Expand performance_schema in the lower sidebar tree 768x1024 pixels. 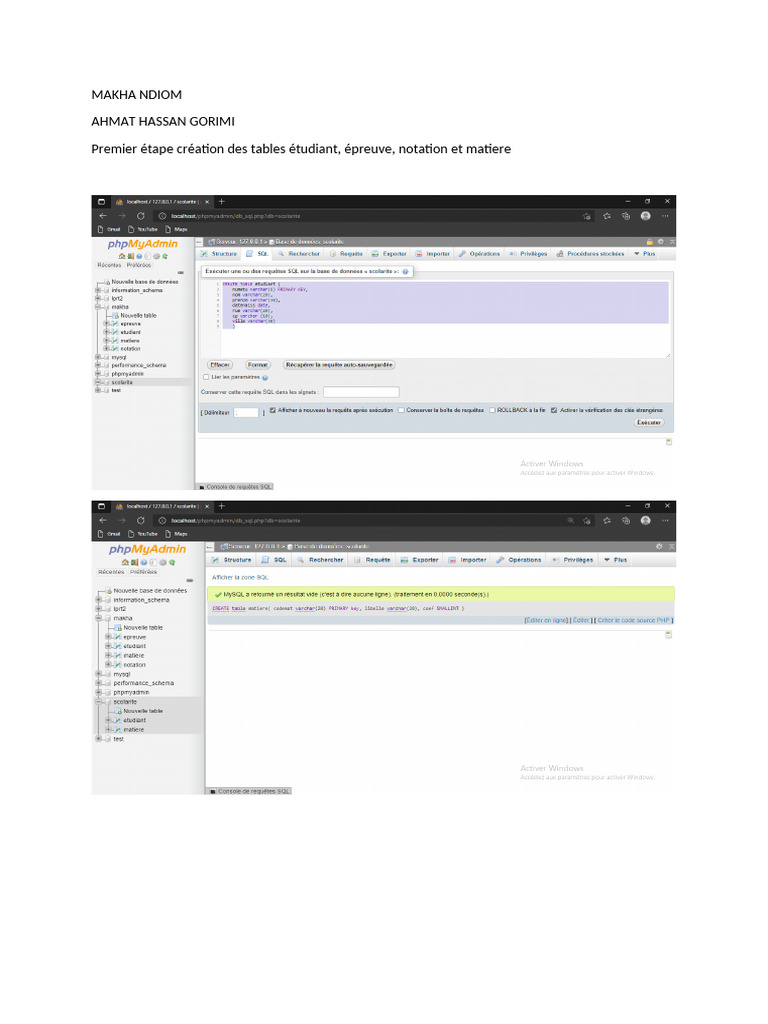coord(99,683)
